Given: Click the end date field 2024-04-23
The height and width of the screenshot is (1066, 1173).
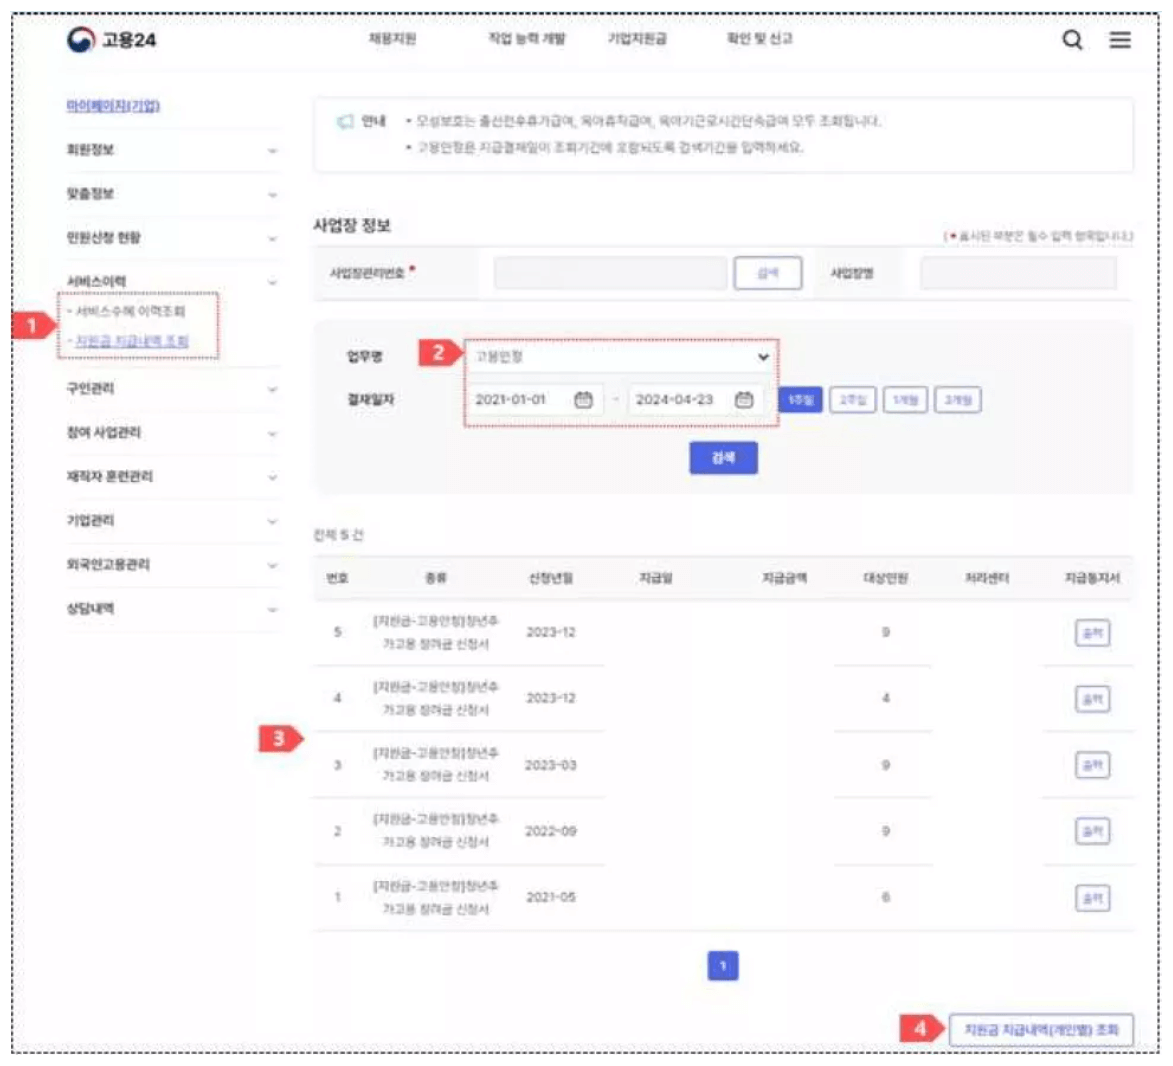Looking at the screenshot, I should [696, 399].
